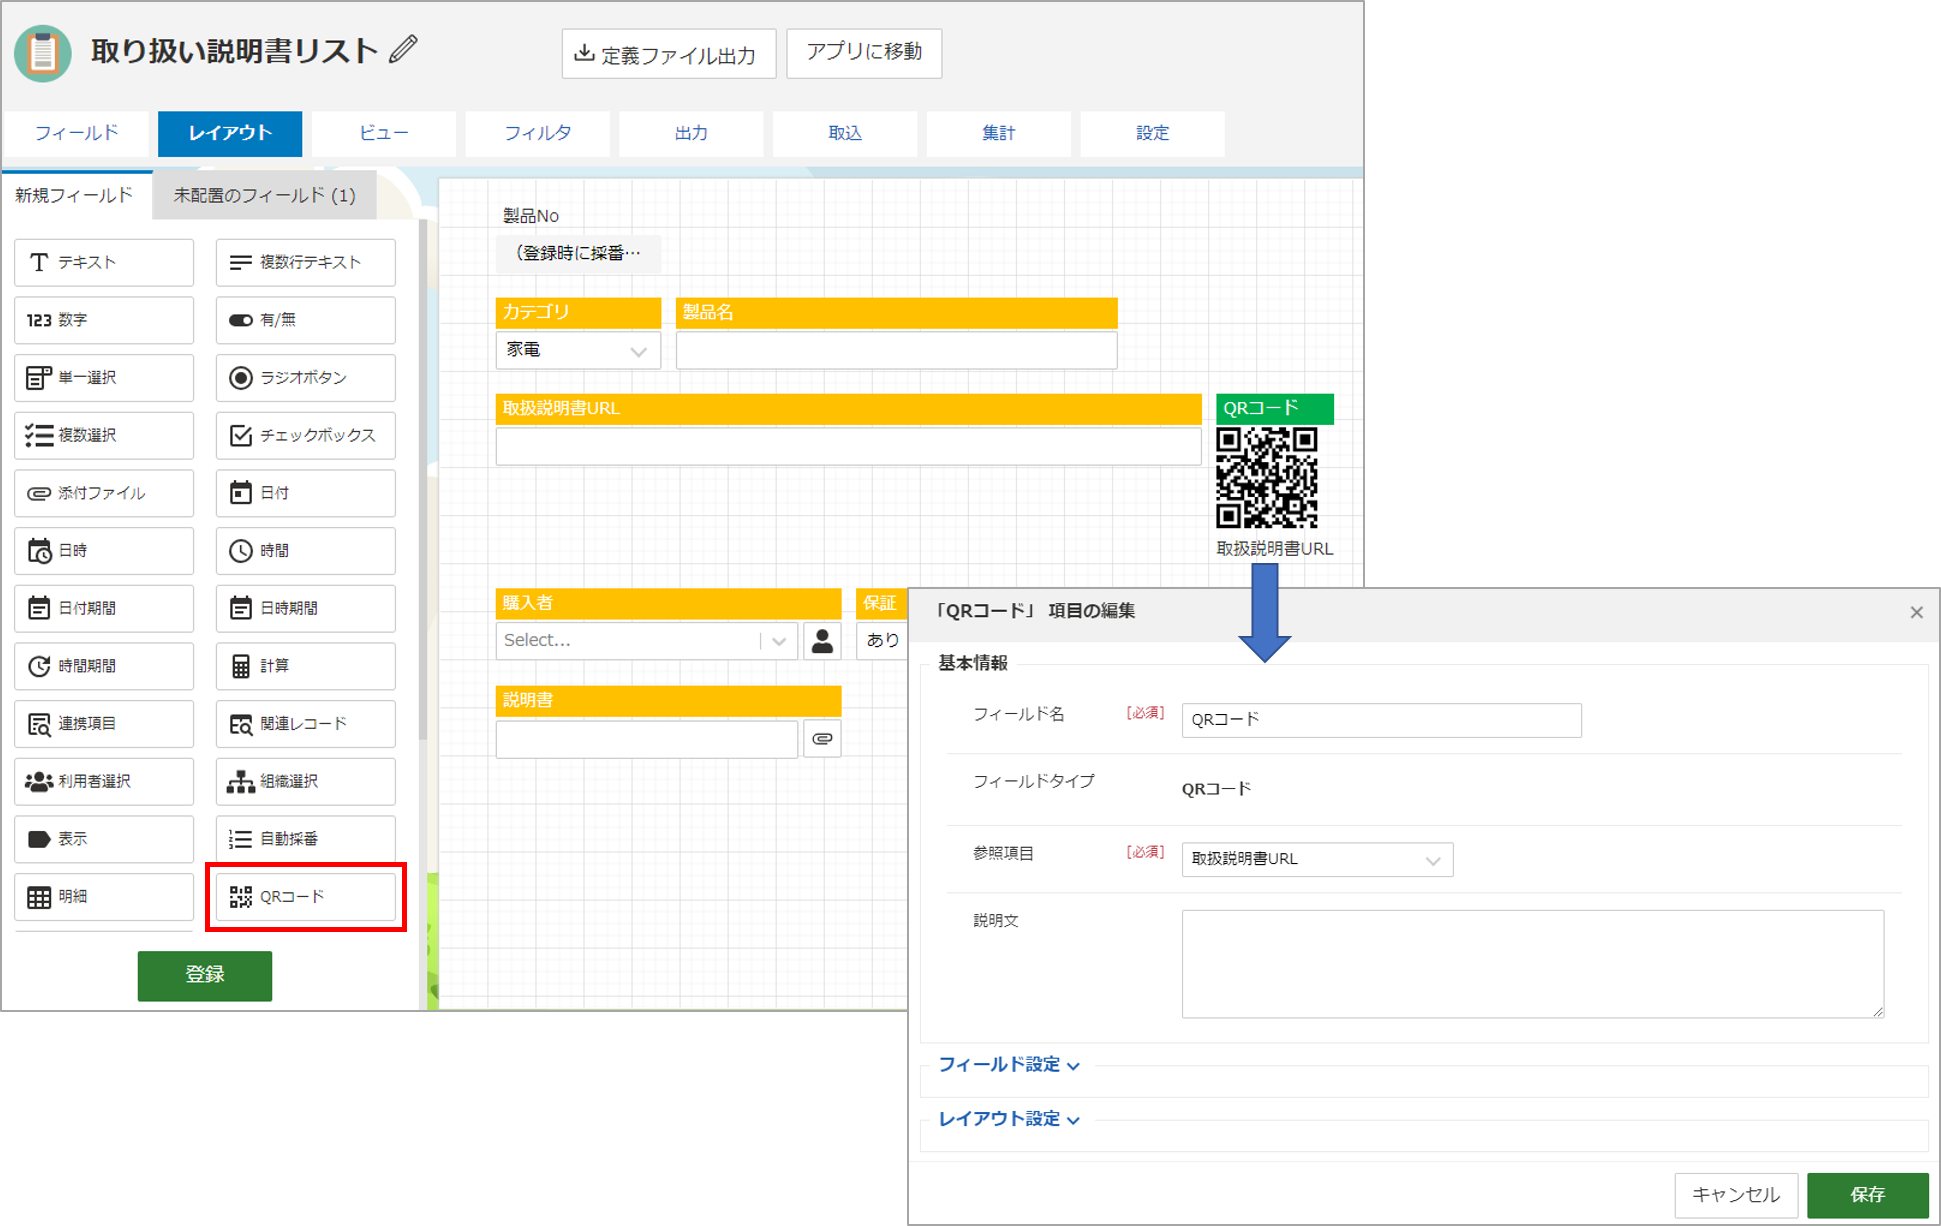Viewport: 1941px width, 1226px height.
Task: Select the 連携項目 field type
Action: tap(104, 724)
